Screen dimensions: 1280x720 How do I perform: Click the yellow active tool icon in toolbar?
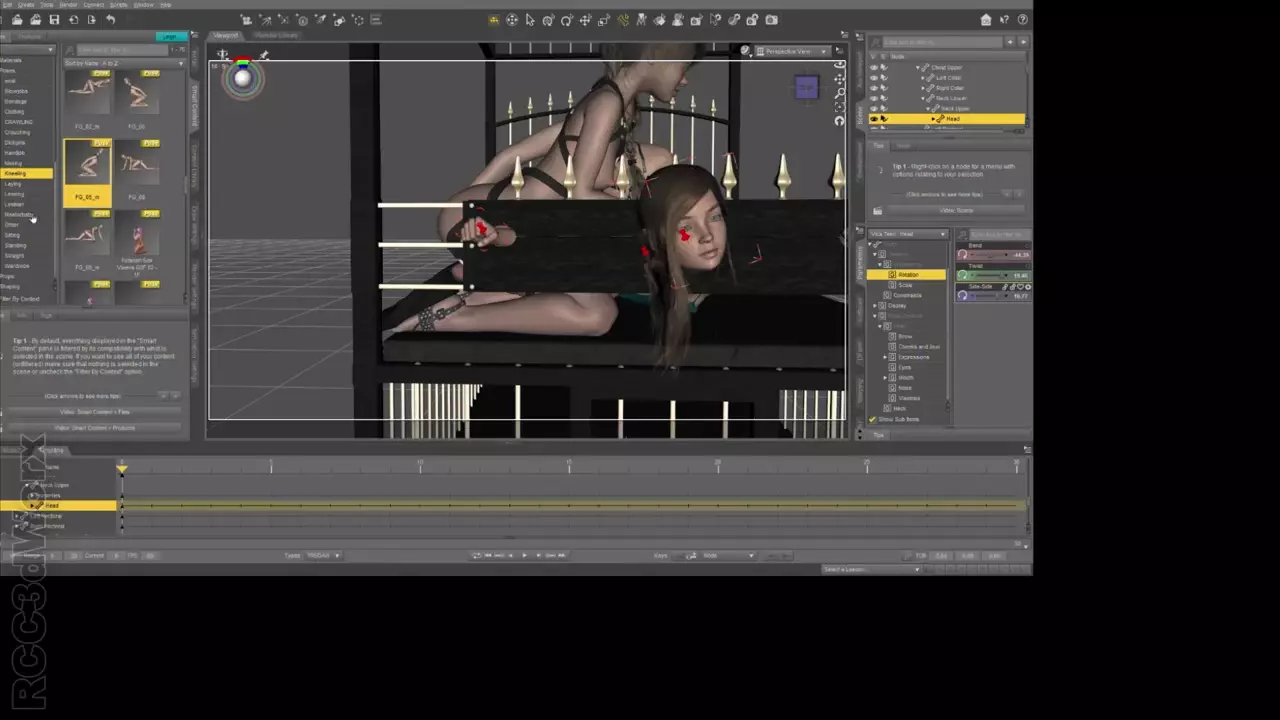(494, 20)
